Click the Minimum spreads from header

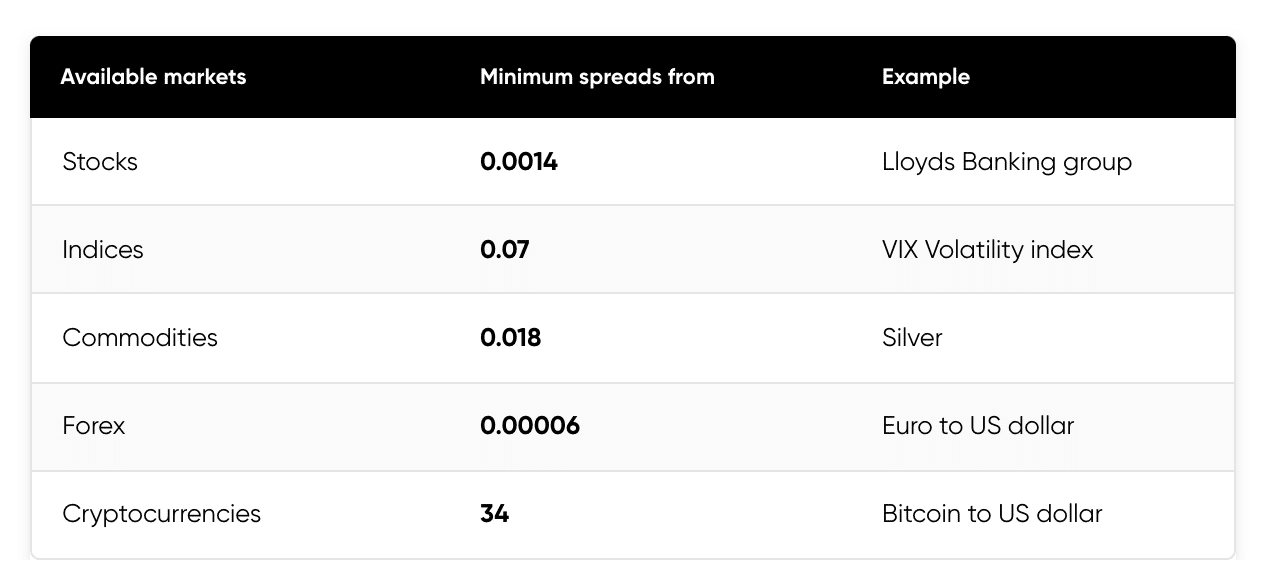coord(597,77)
